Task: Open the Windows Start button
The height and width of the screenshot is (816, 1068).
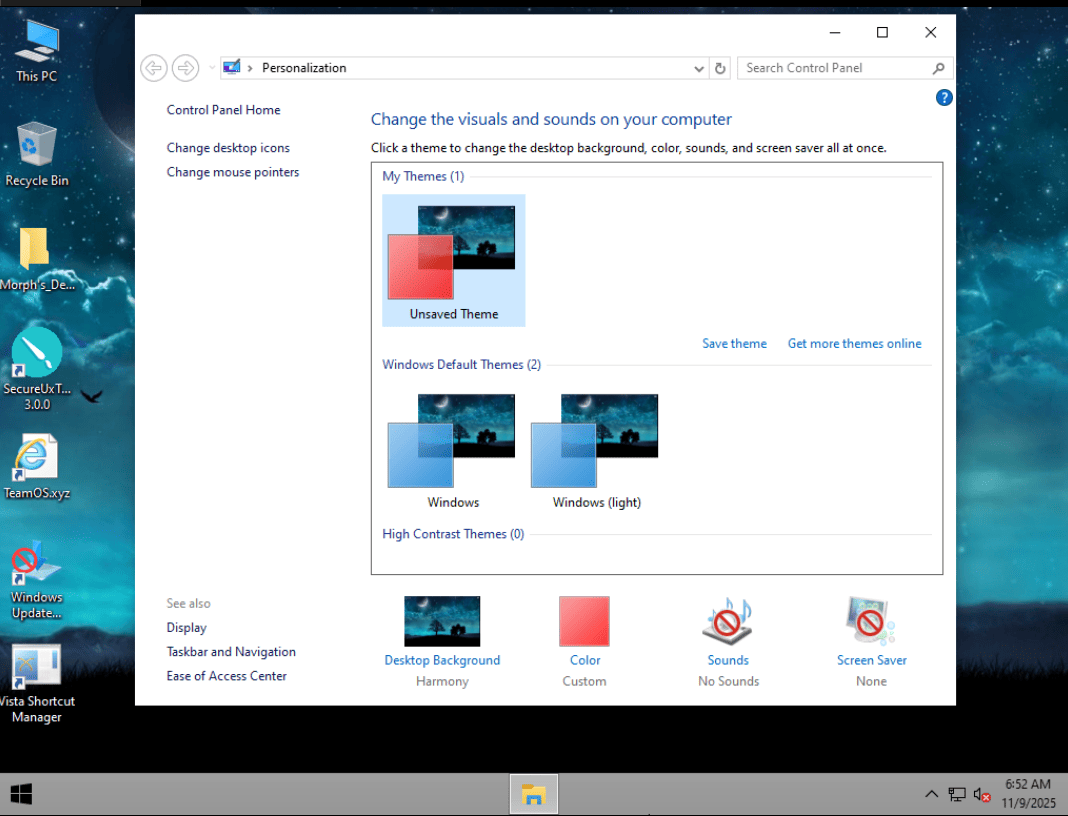Action: [x=21, y=794]
